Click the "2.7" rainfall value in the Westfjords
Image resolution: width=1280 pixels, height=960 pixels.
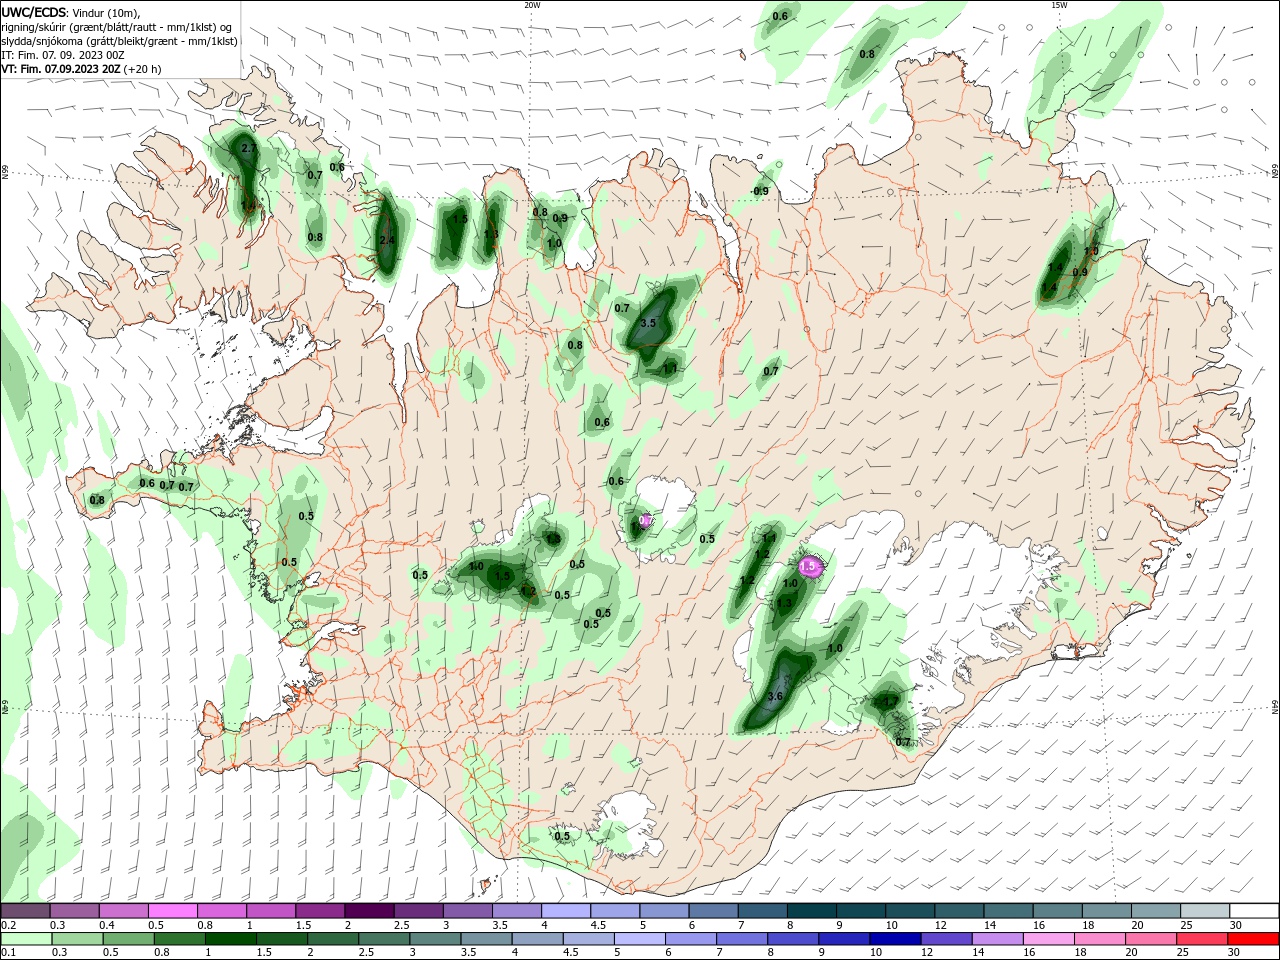(x=250, y=148)
